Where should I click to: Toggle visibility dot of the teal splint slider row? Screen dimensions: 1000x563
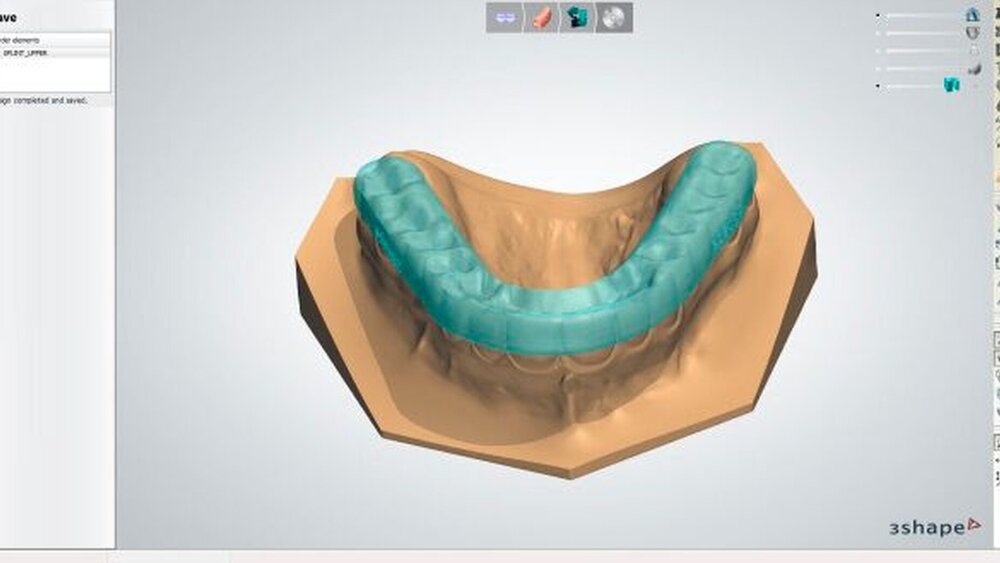878,86
